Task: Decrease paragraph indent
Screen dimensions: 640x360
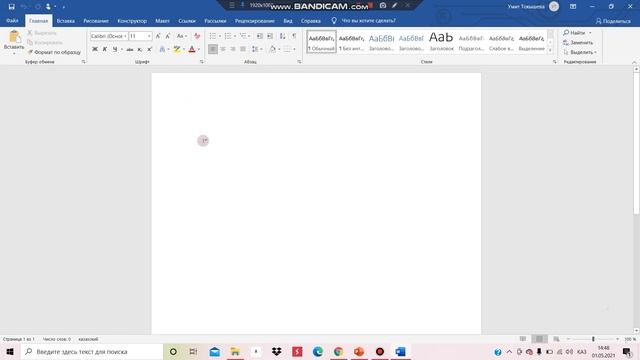Action: [x=260, y=36]
